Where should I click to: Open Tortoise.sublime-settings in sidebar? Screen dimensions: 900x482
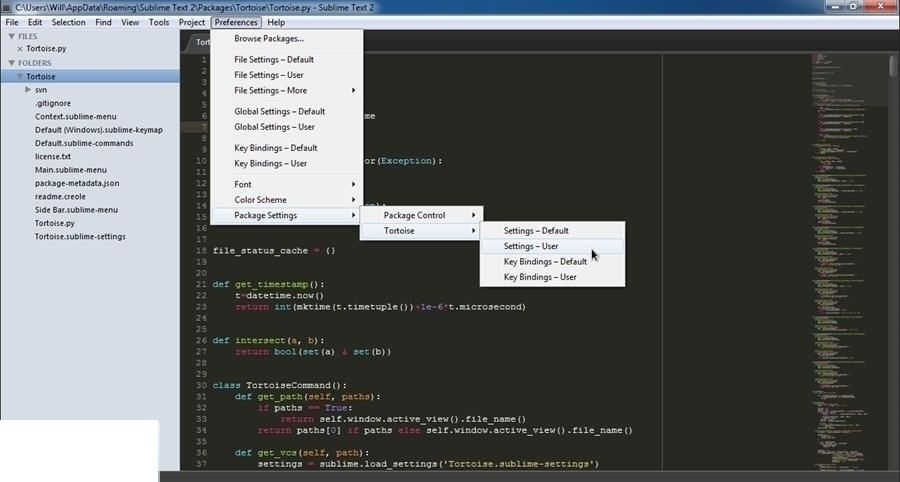click(80, 236)
